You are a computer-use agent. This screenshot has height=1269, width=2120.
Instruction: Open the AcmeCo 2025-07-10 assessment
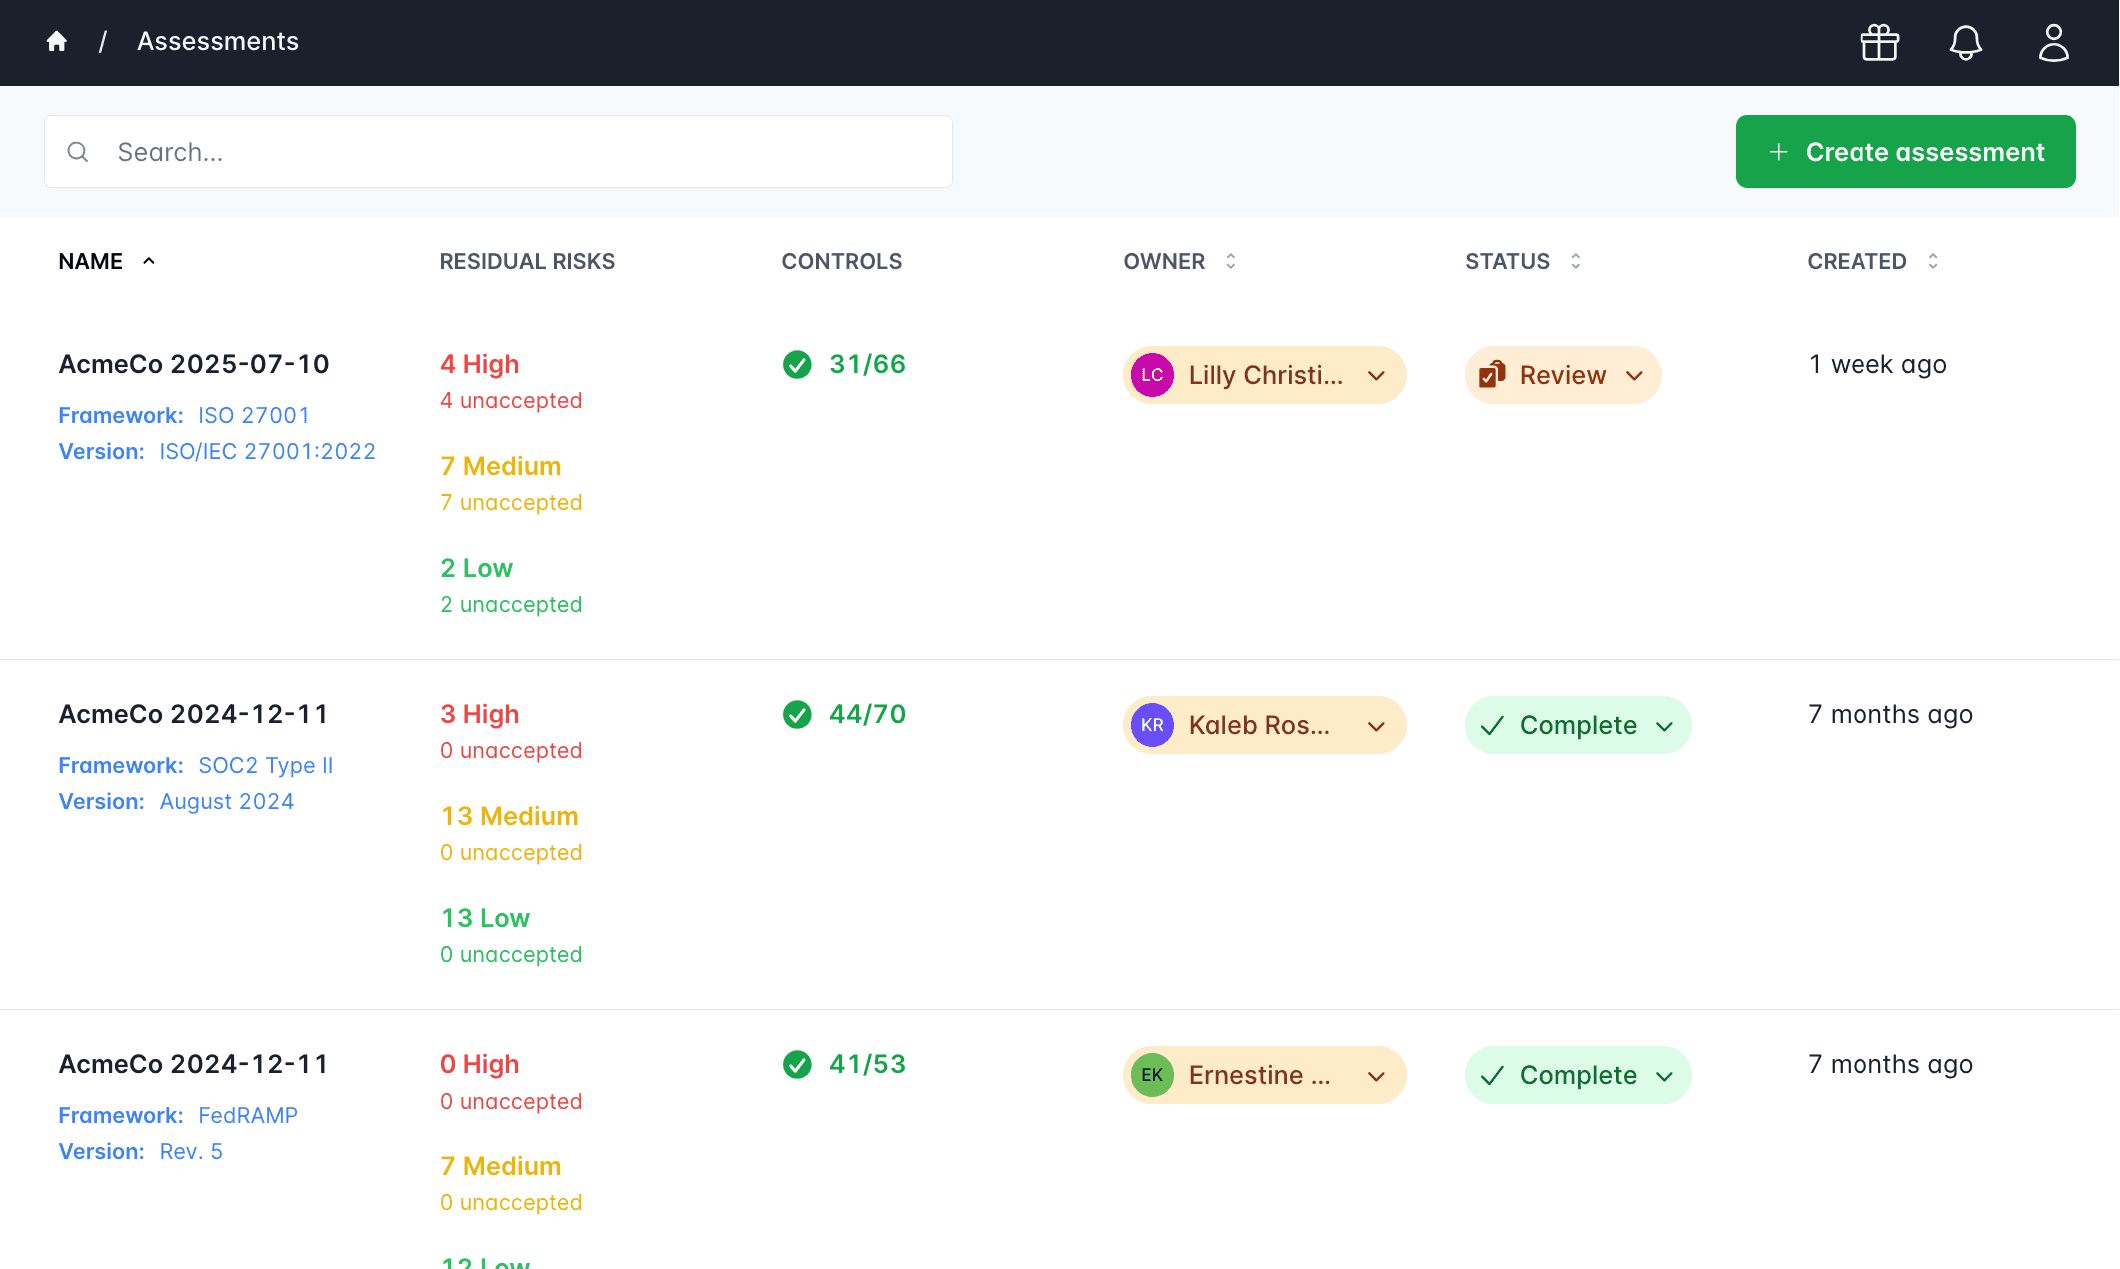[x=194, y=364]
